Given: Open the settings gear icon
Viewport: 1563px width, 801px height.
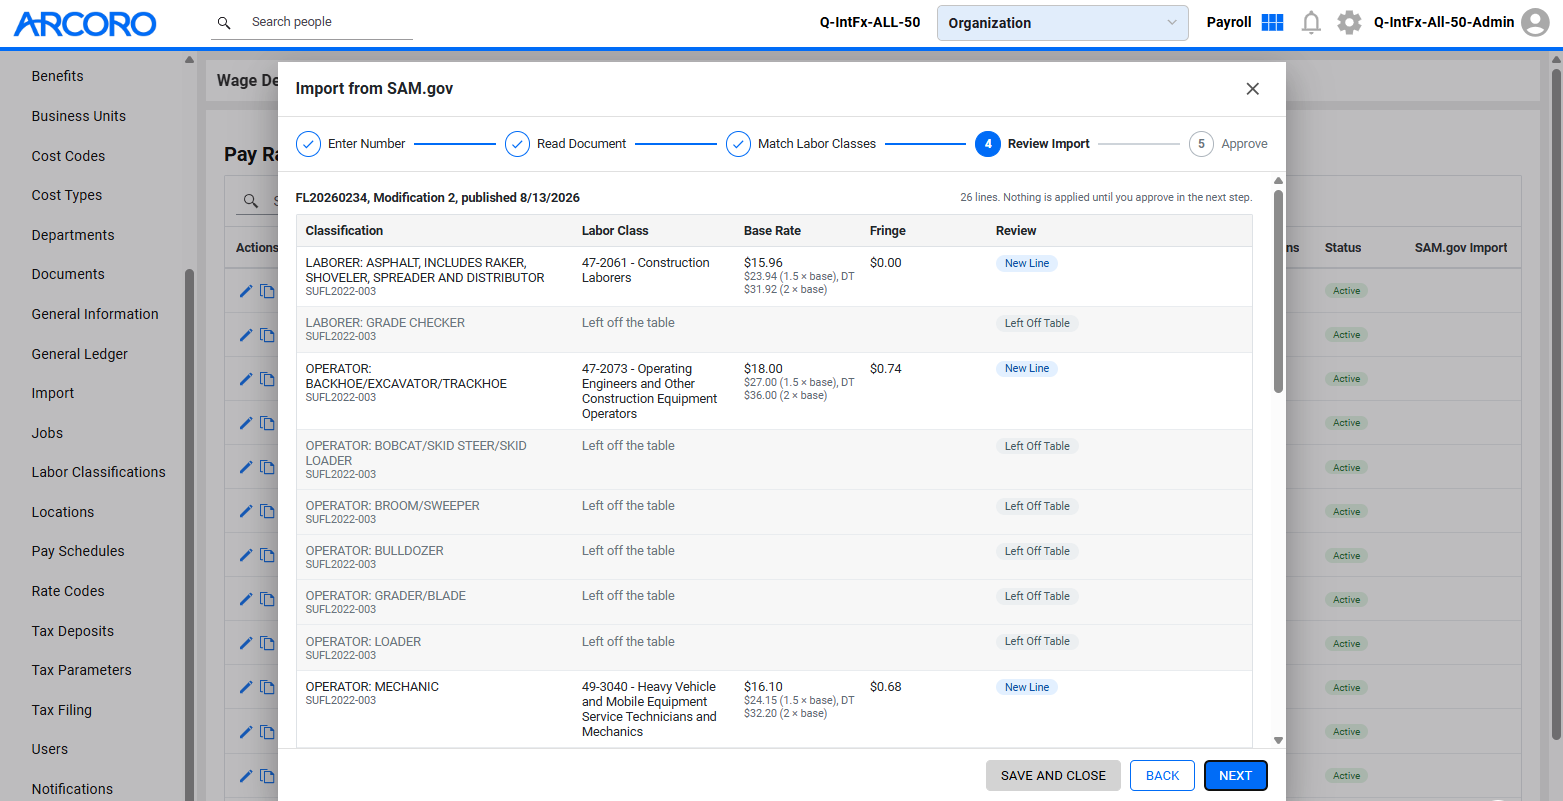Looking at the screenshot, I should click(1349, 22).
